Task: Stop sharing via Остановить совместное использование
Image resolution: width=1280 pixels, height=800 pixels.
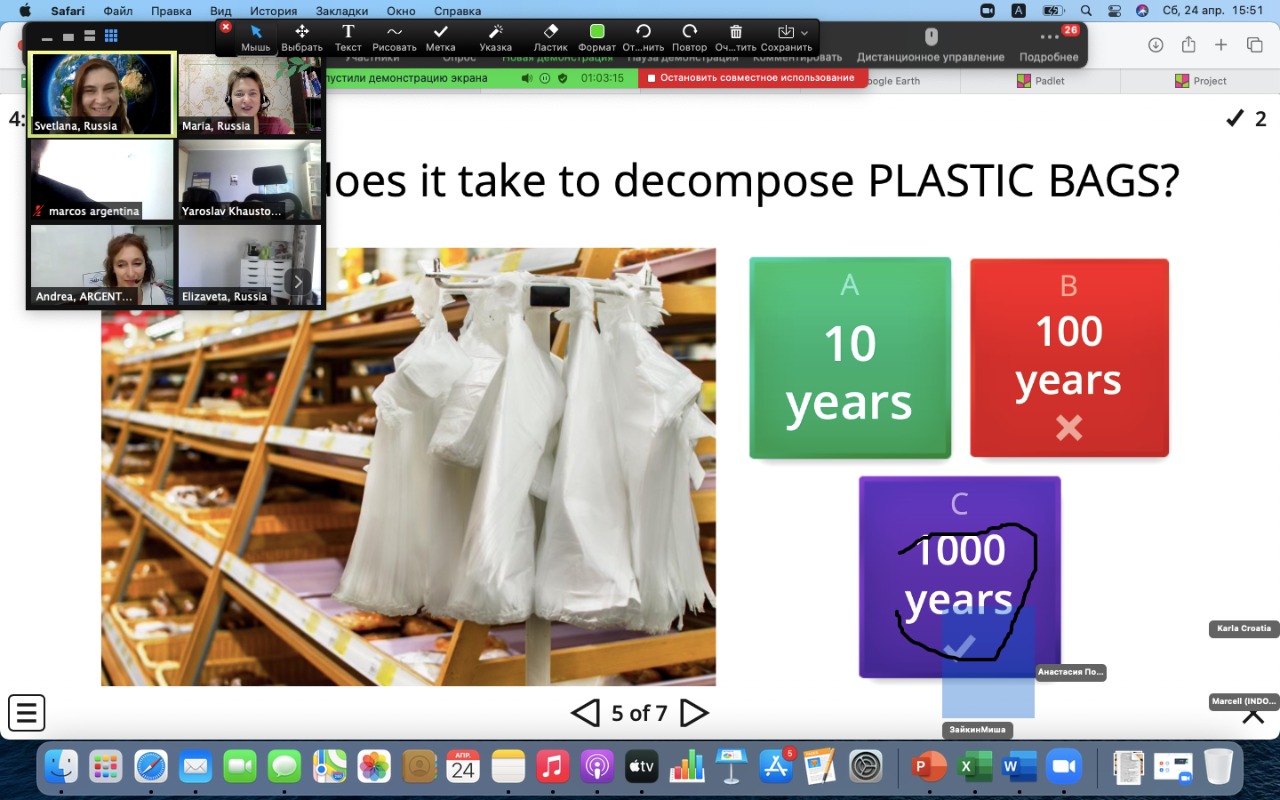Action: [x=751, y=78]
